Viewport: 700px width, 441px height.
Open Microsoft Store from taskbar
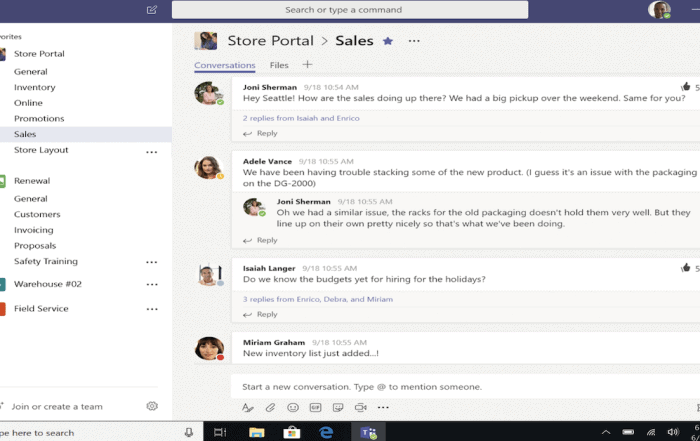292,432
